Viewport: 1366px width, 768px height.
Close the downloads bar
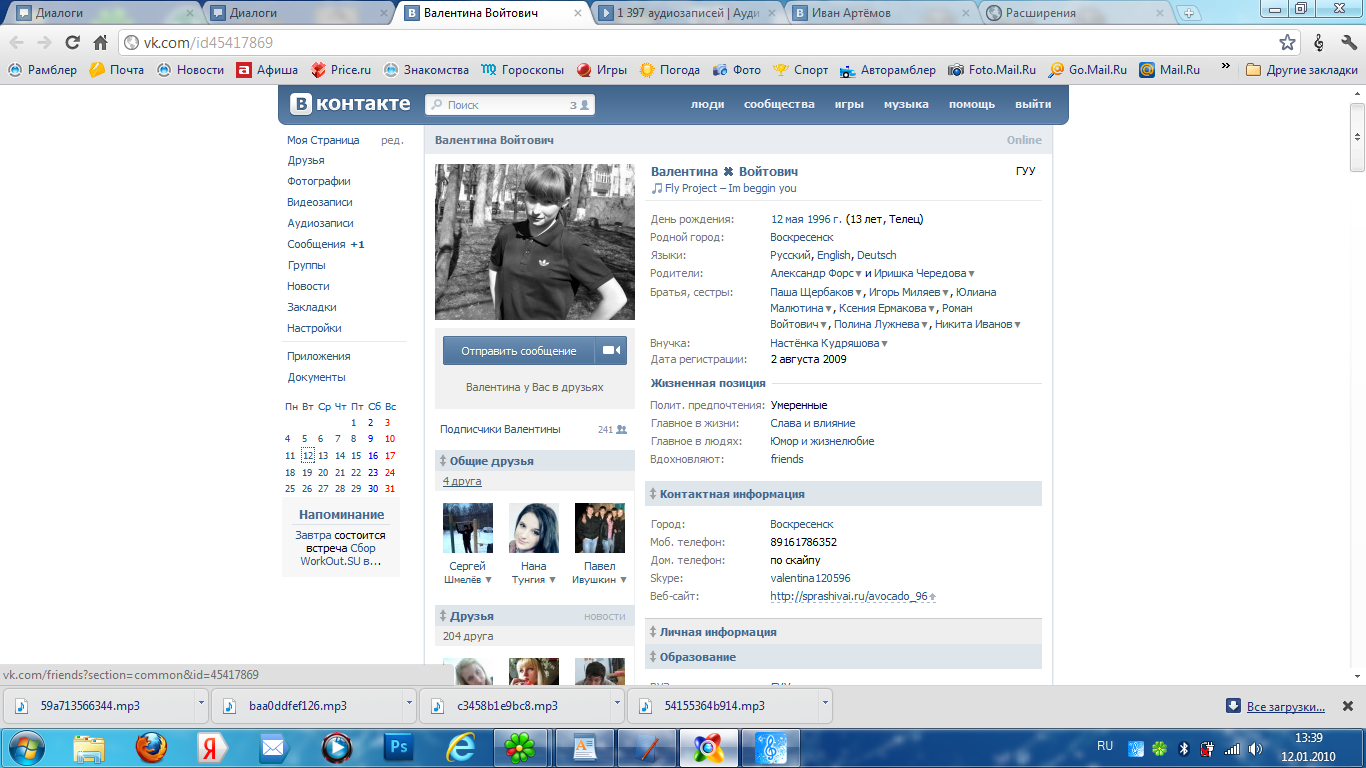coord(1346,706)
